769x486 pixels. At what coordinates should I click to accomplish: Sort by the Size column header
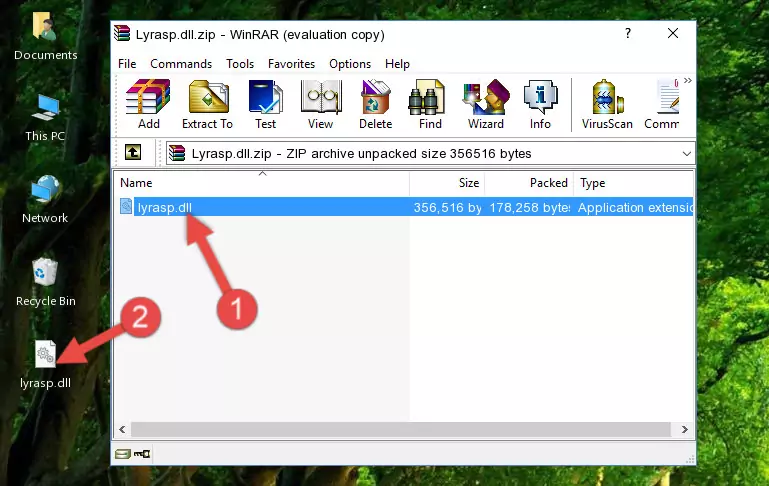pos(447,183)
